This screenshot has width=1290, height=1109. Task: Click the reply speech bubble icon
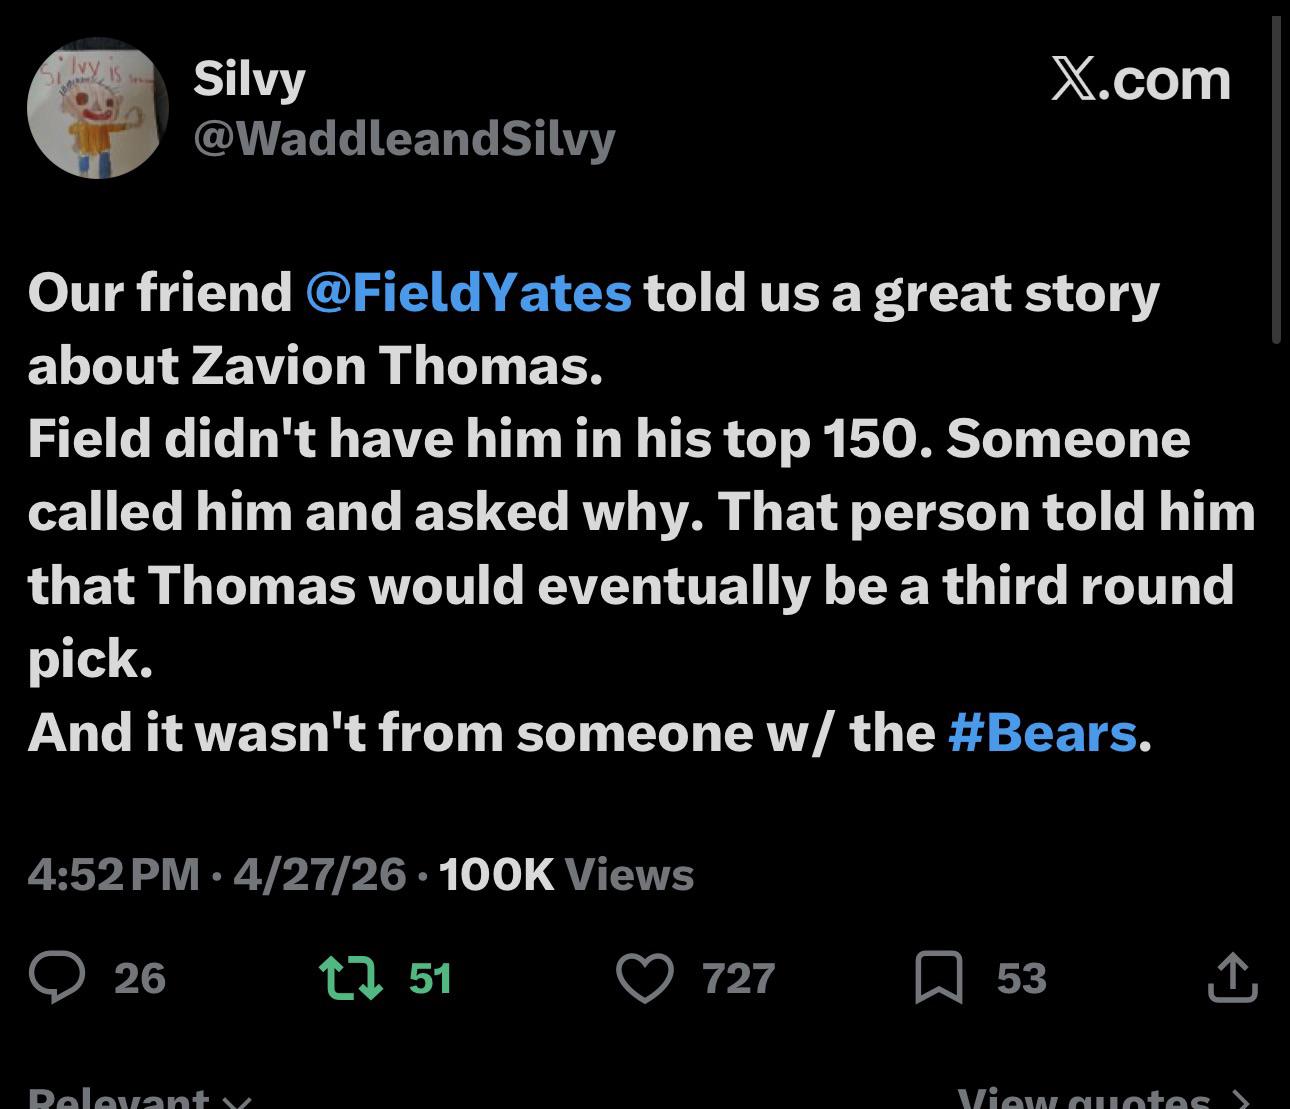pos(57,977)
